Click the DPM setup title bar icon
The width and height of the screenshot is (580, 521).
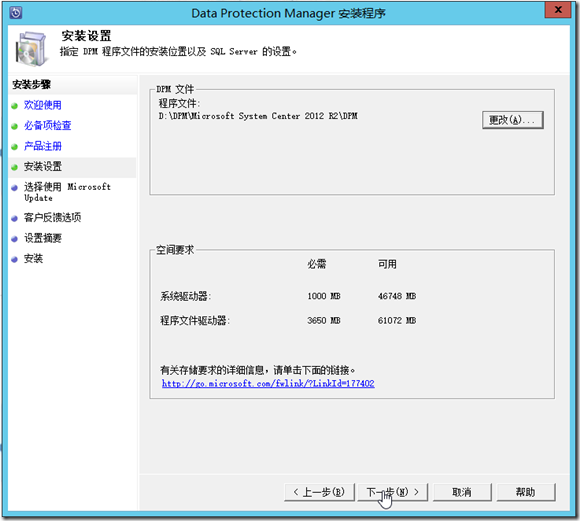16,13
